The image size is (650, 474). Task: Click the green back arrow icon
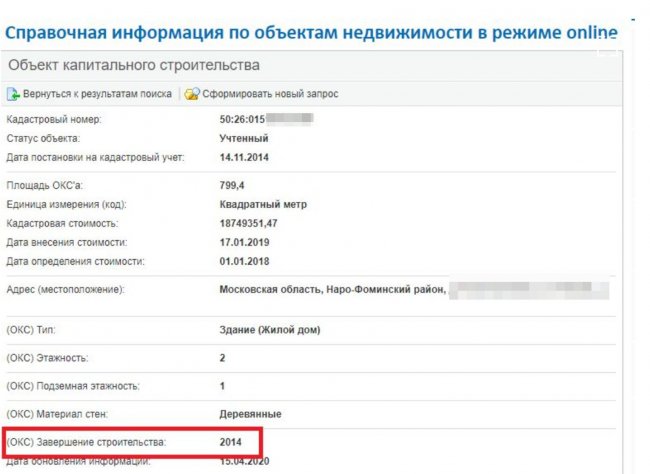point(14,94)
